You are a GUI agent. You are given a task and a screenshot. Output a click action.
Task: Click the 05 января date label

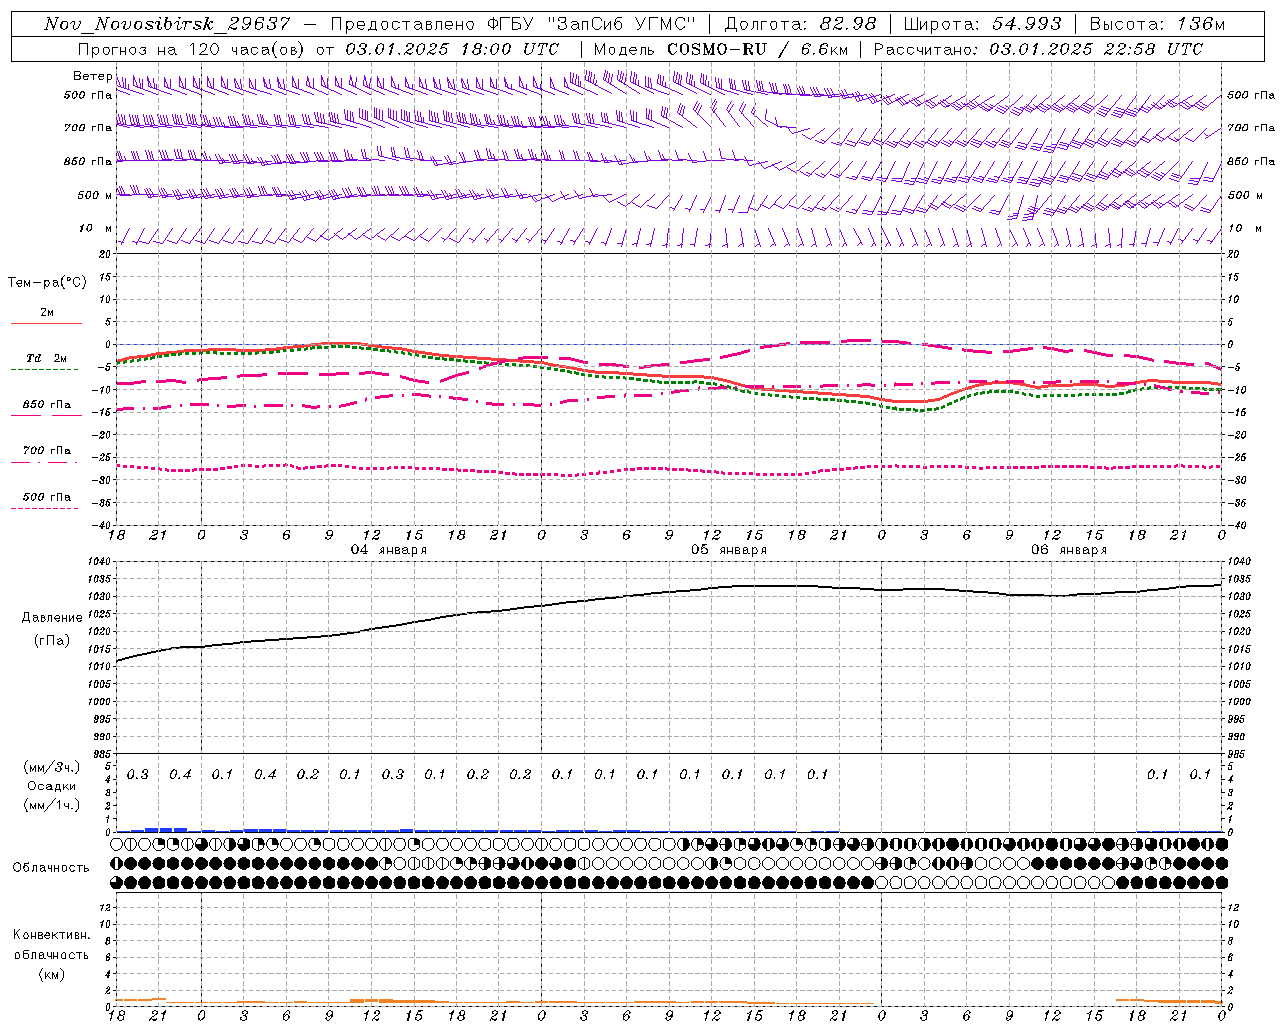point(729,549)
